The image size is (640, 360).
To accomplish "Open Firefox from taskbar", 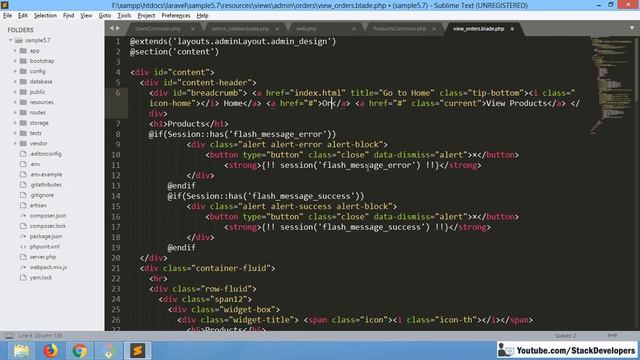I will [x=51, y=351].
